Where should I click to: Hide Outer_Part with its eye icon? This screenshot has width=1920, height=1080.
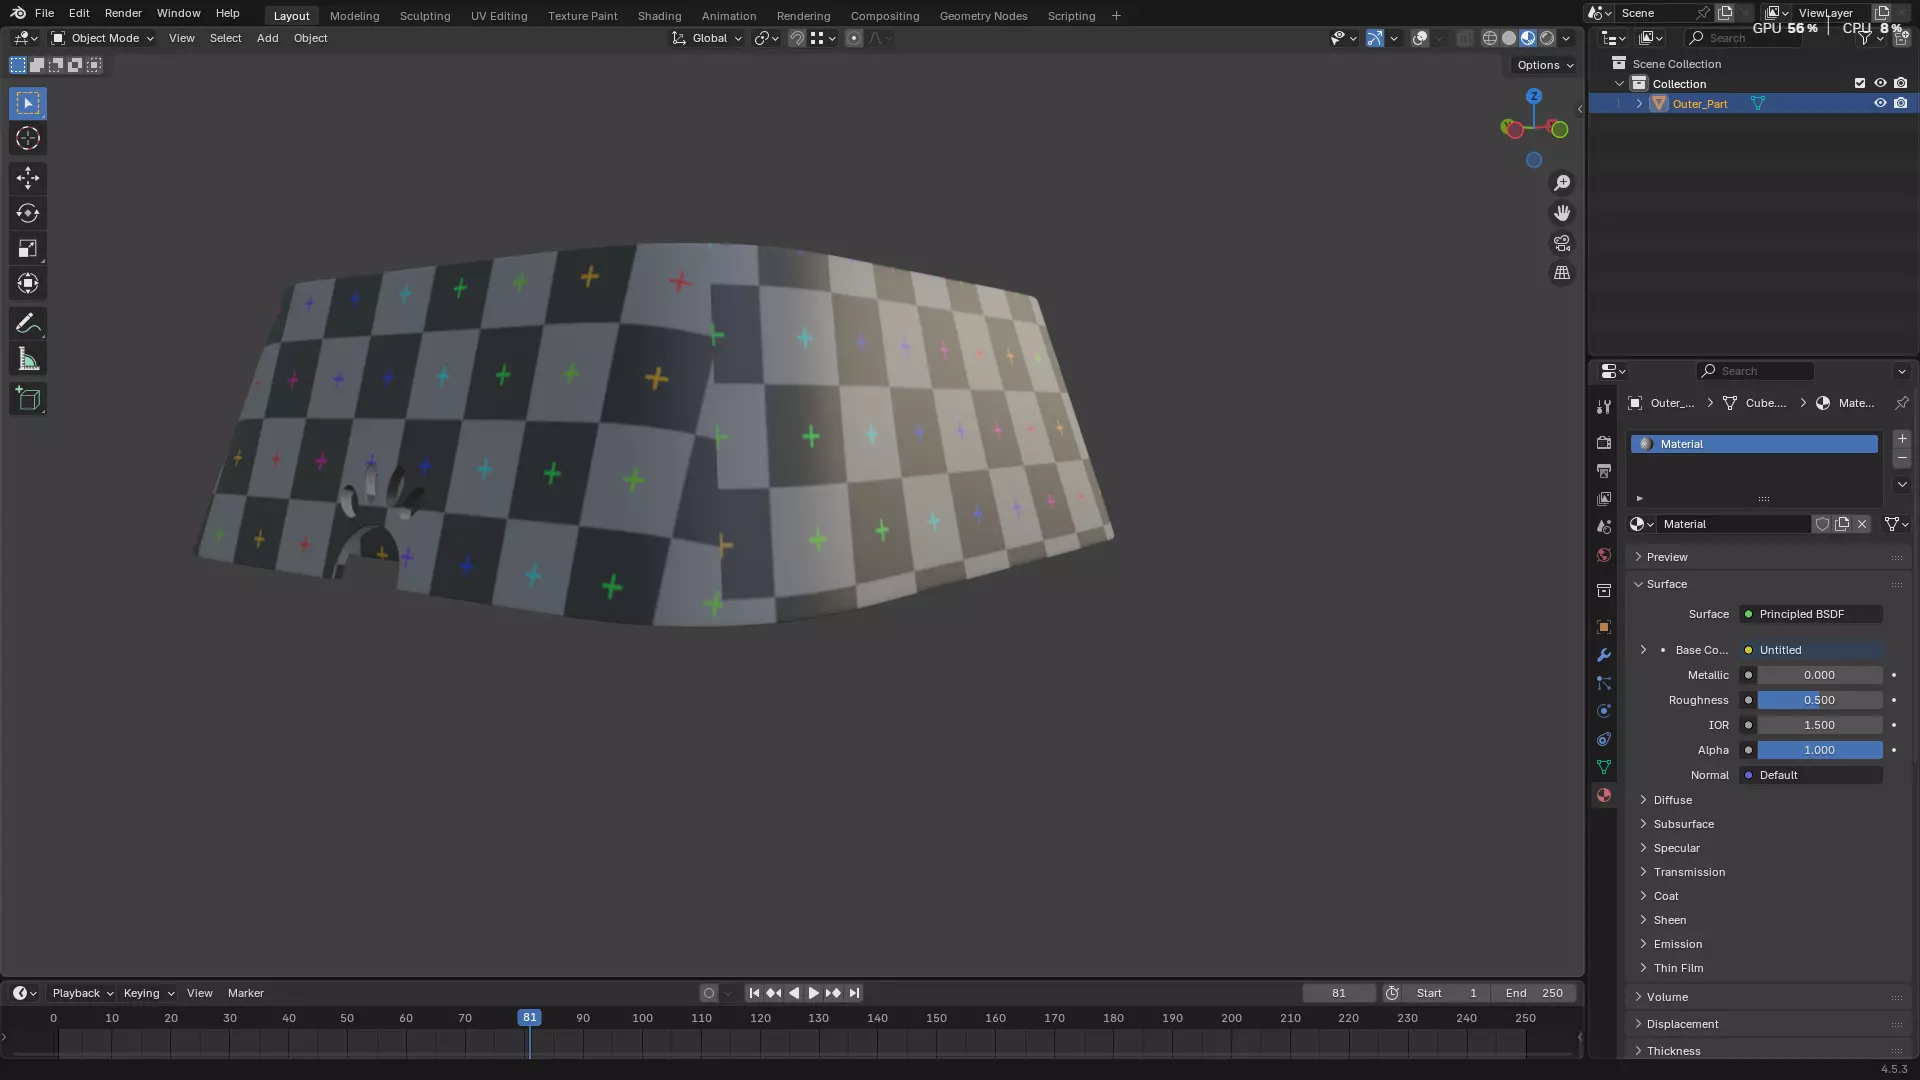tap(1880, 104)
